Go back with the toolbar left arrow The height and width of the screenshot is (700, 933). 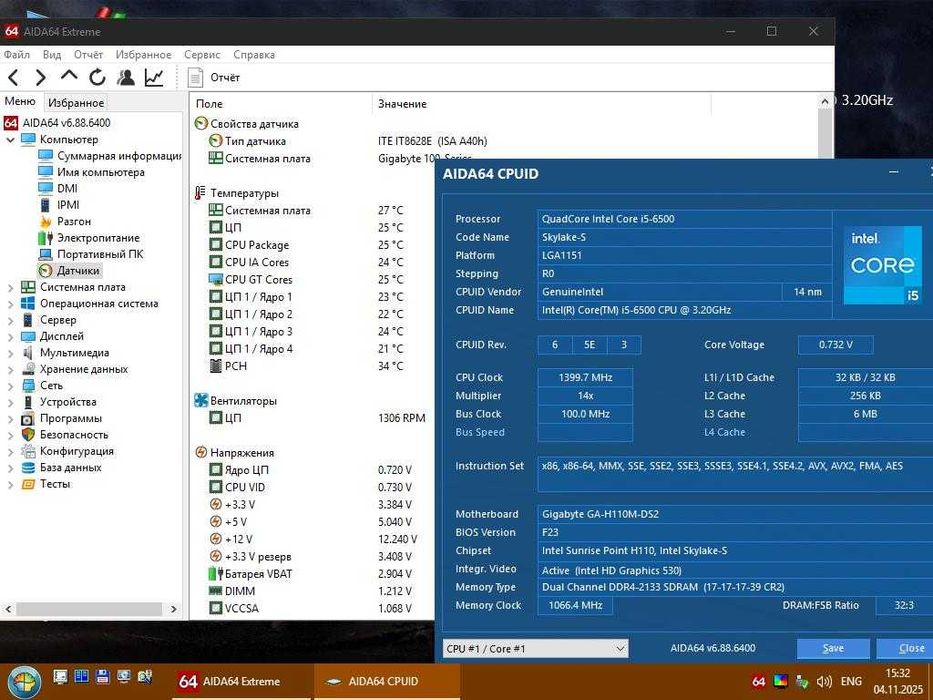point(13,77)
